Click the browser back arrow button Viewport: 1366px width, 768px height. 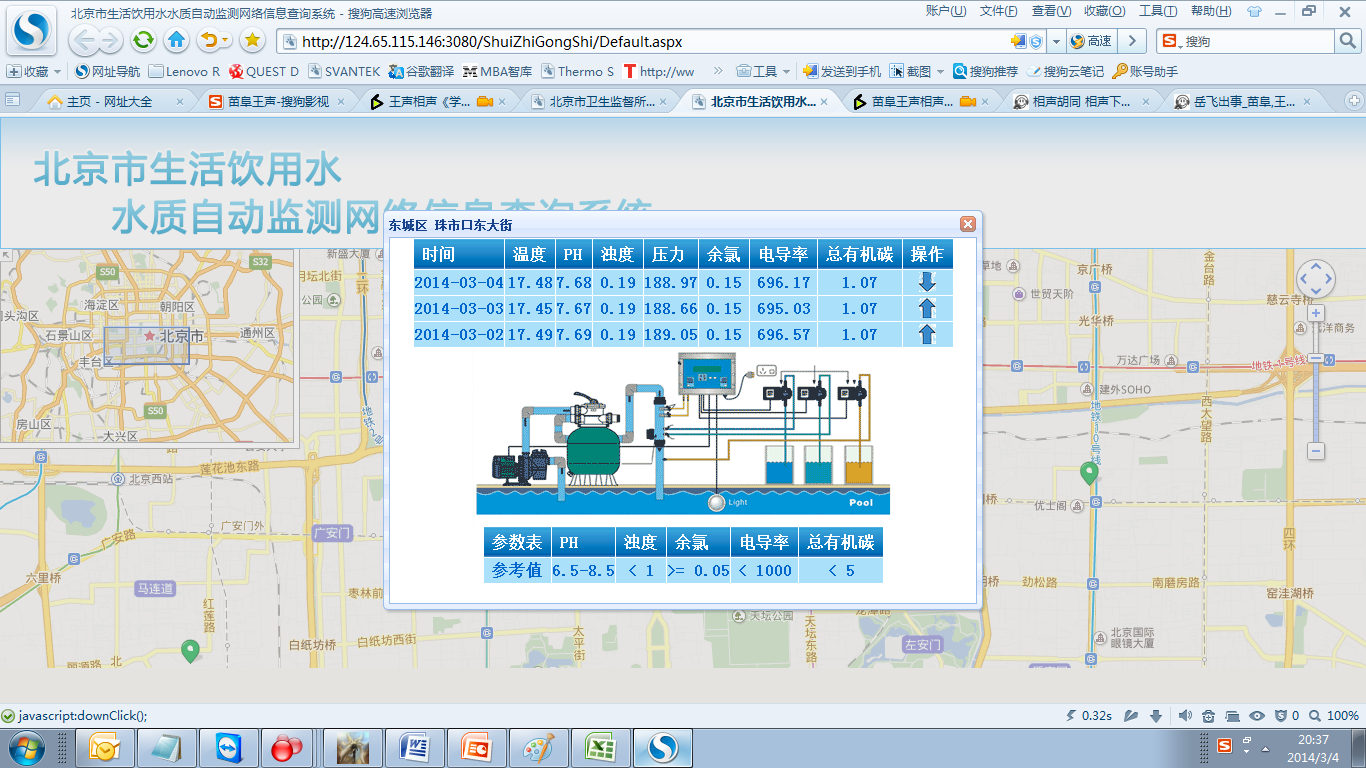pos(84,40)
